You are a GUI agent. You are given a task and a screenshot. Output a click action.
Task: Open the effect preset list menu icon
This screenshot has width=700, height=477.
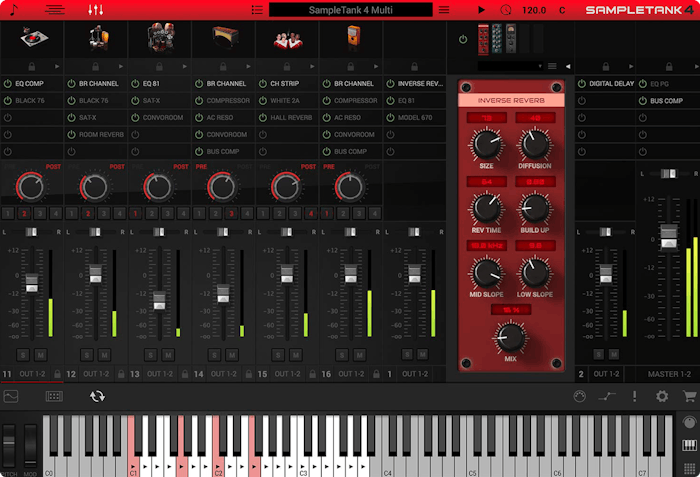(x=552, y=66)
